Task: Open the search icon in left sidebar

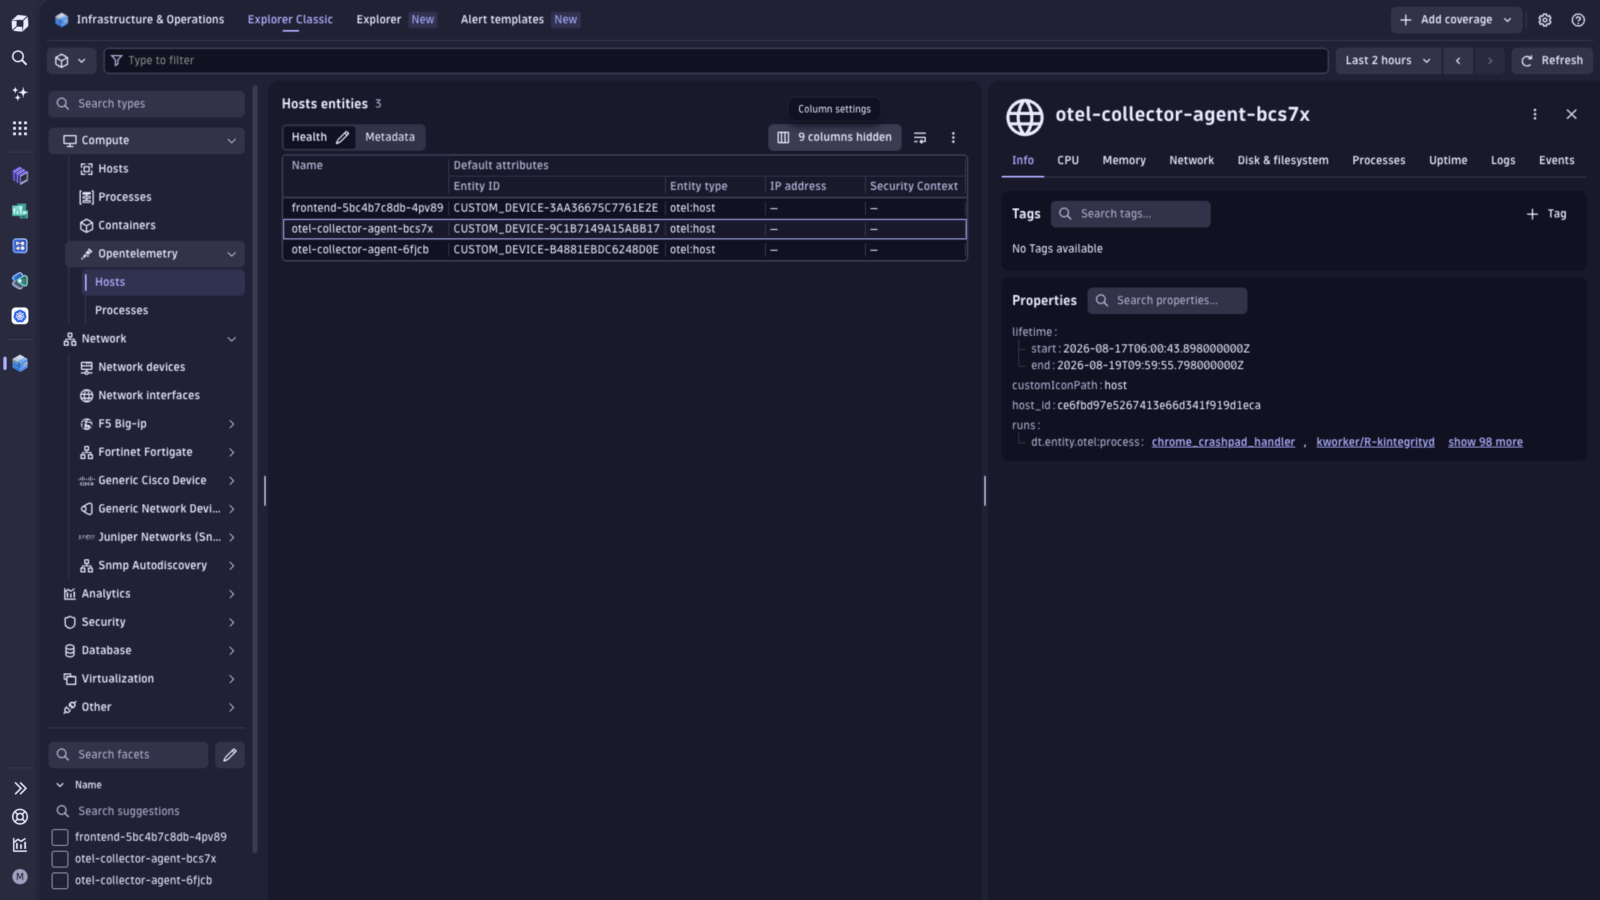Action: (19, 58)
